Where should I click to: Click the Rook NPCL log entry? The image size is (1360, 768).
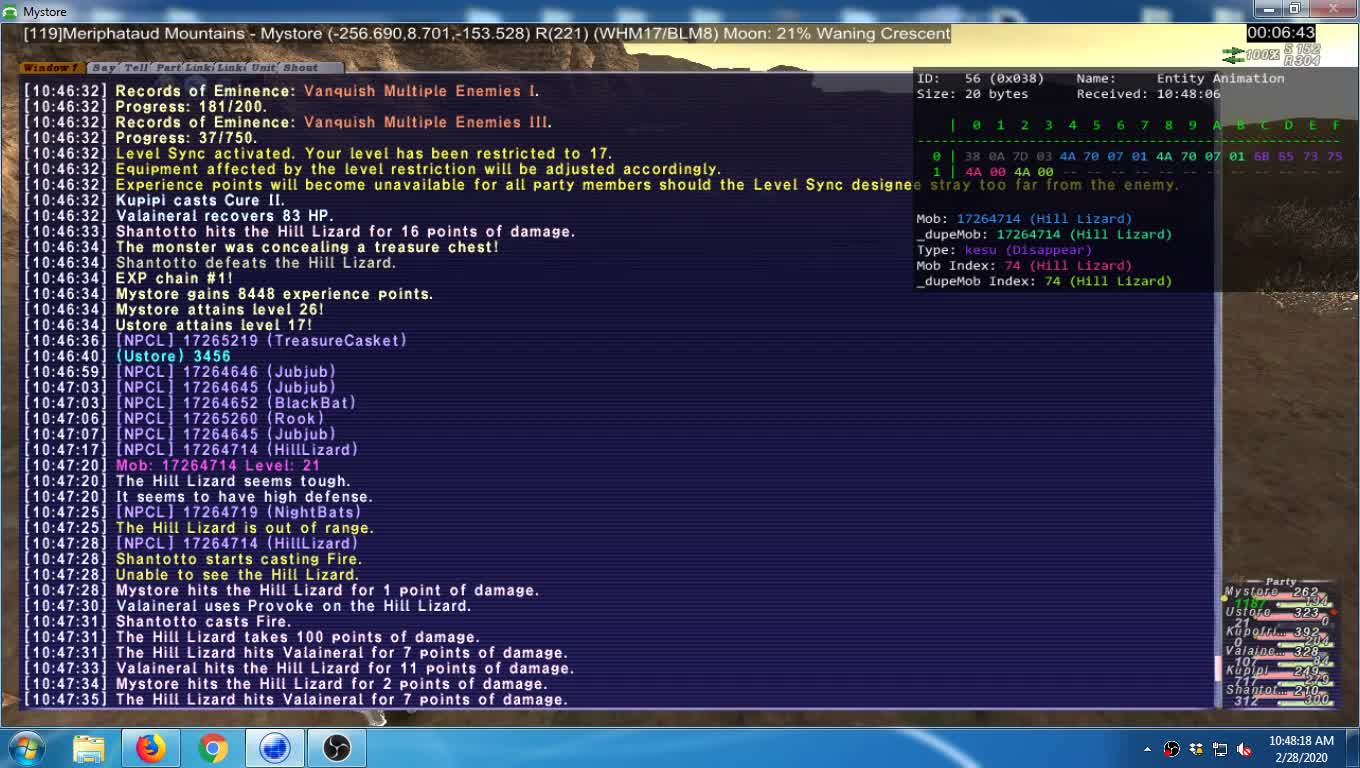[x=174, y=419]
